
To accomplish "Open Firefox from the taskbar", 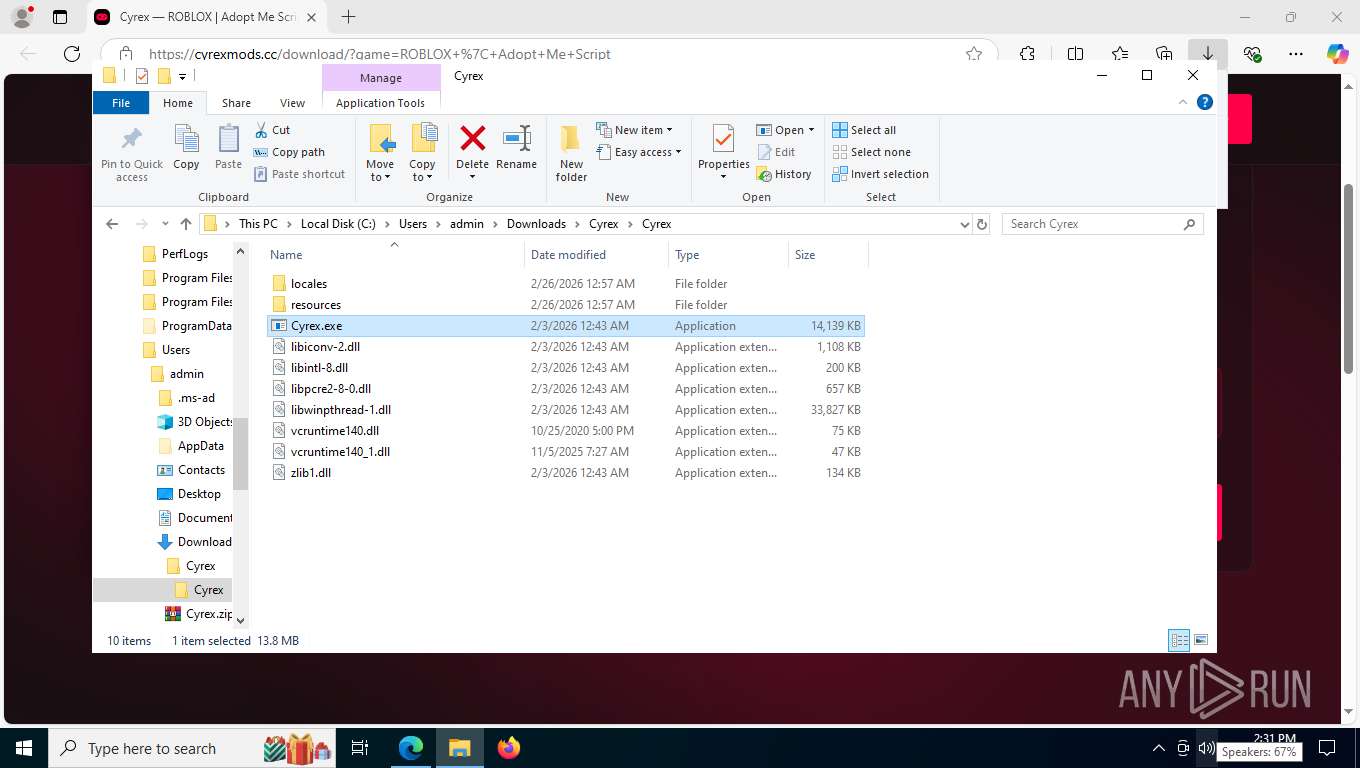I will [x=509, y=748].
